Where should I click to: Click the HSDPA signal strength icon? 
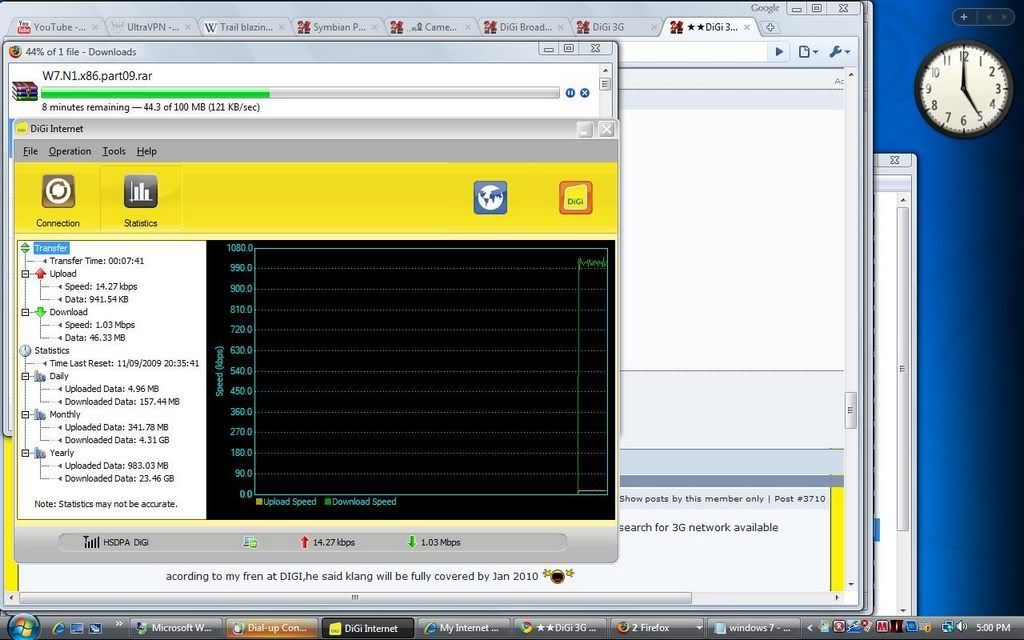click(x=91, y=542)
